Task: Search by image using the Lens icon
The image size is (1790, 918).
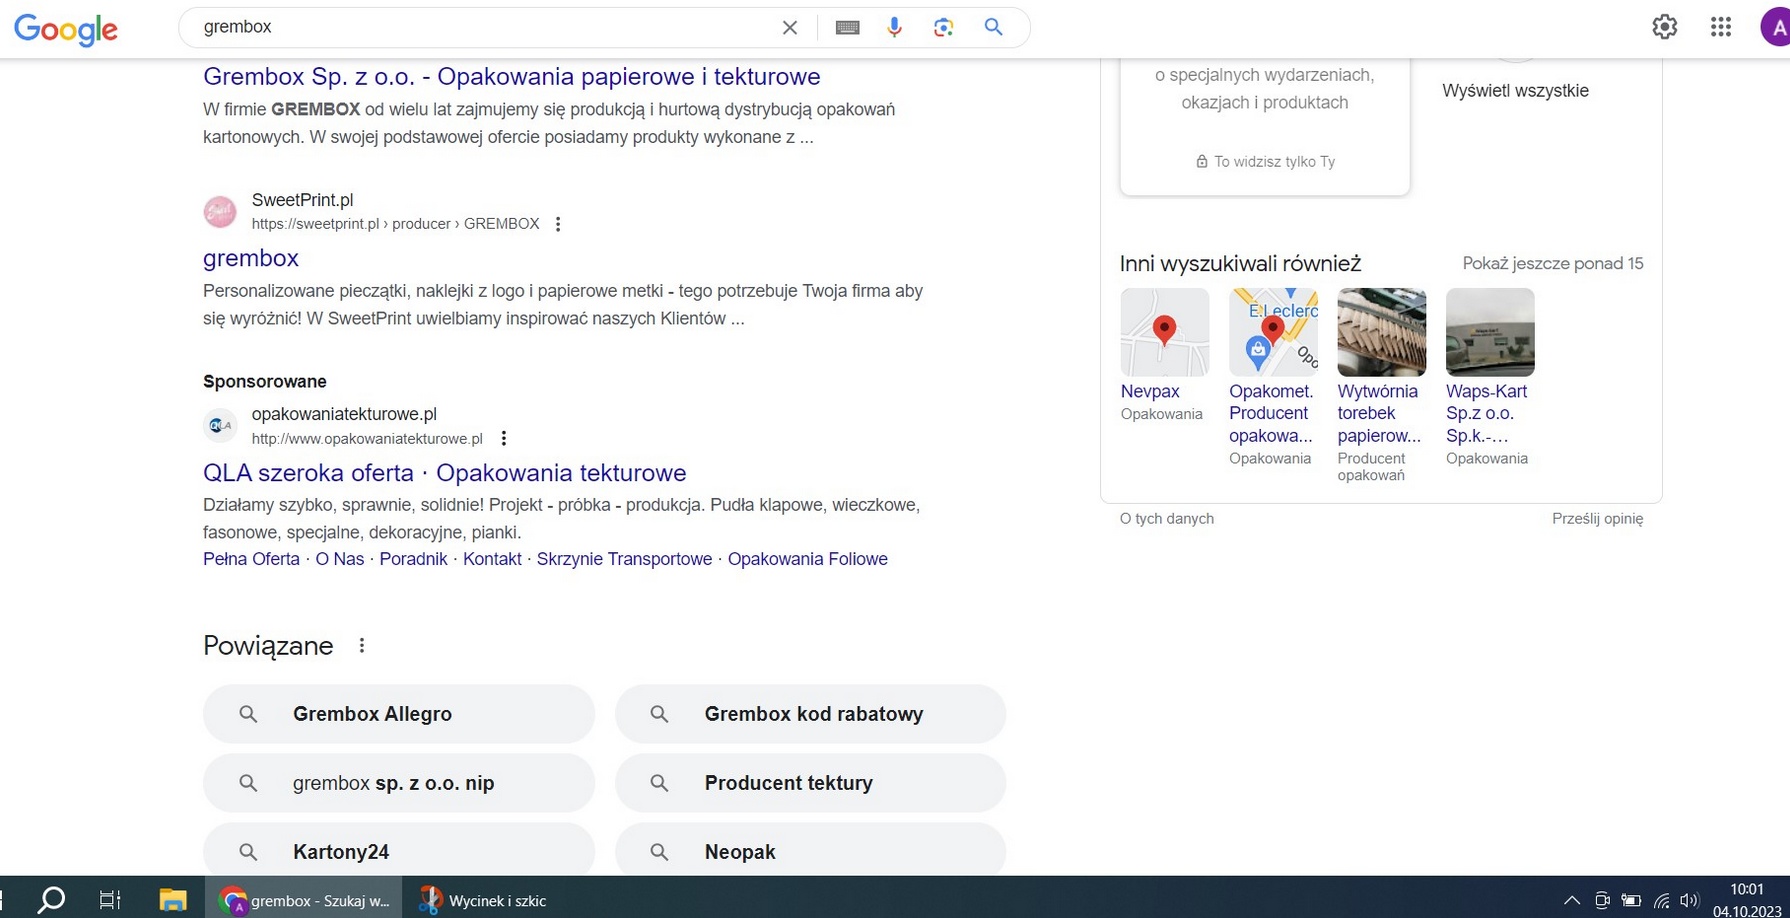Action: pyautogui.click(x=943, y=28)
